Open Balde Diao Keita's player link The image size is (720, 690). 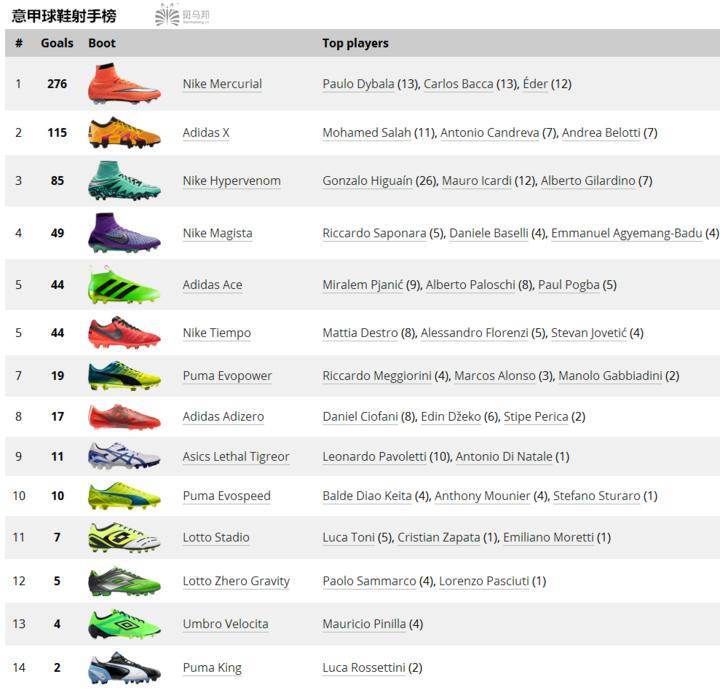(367, 496)
